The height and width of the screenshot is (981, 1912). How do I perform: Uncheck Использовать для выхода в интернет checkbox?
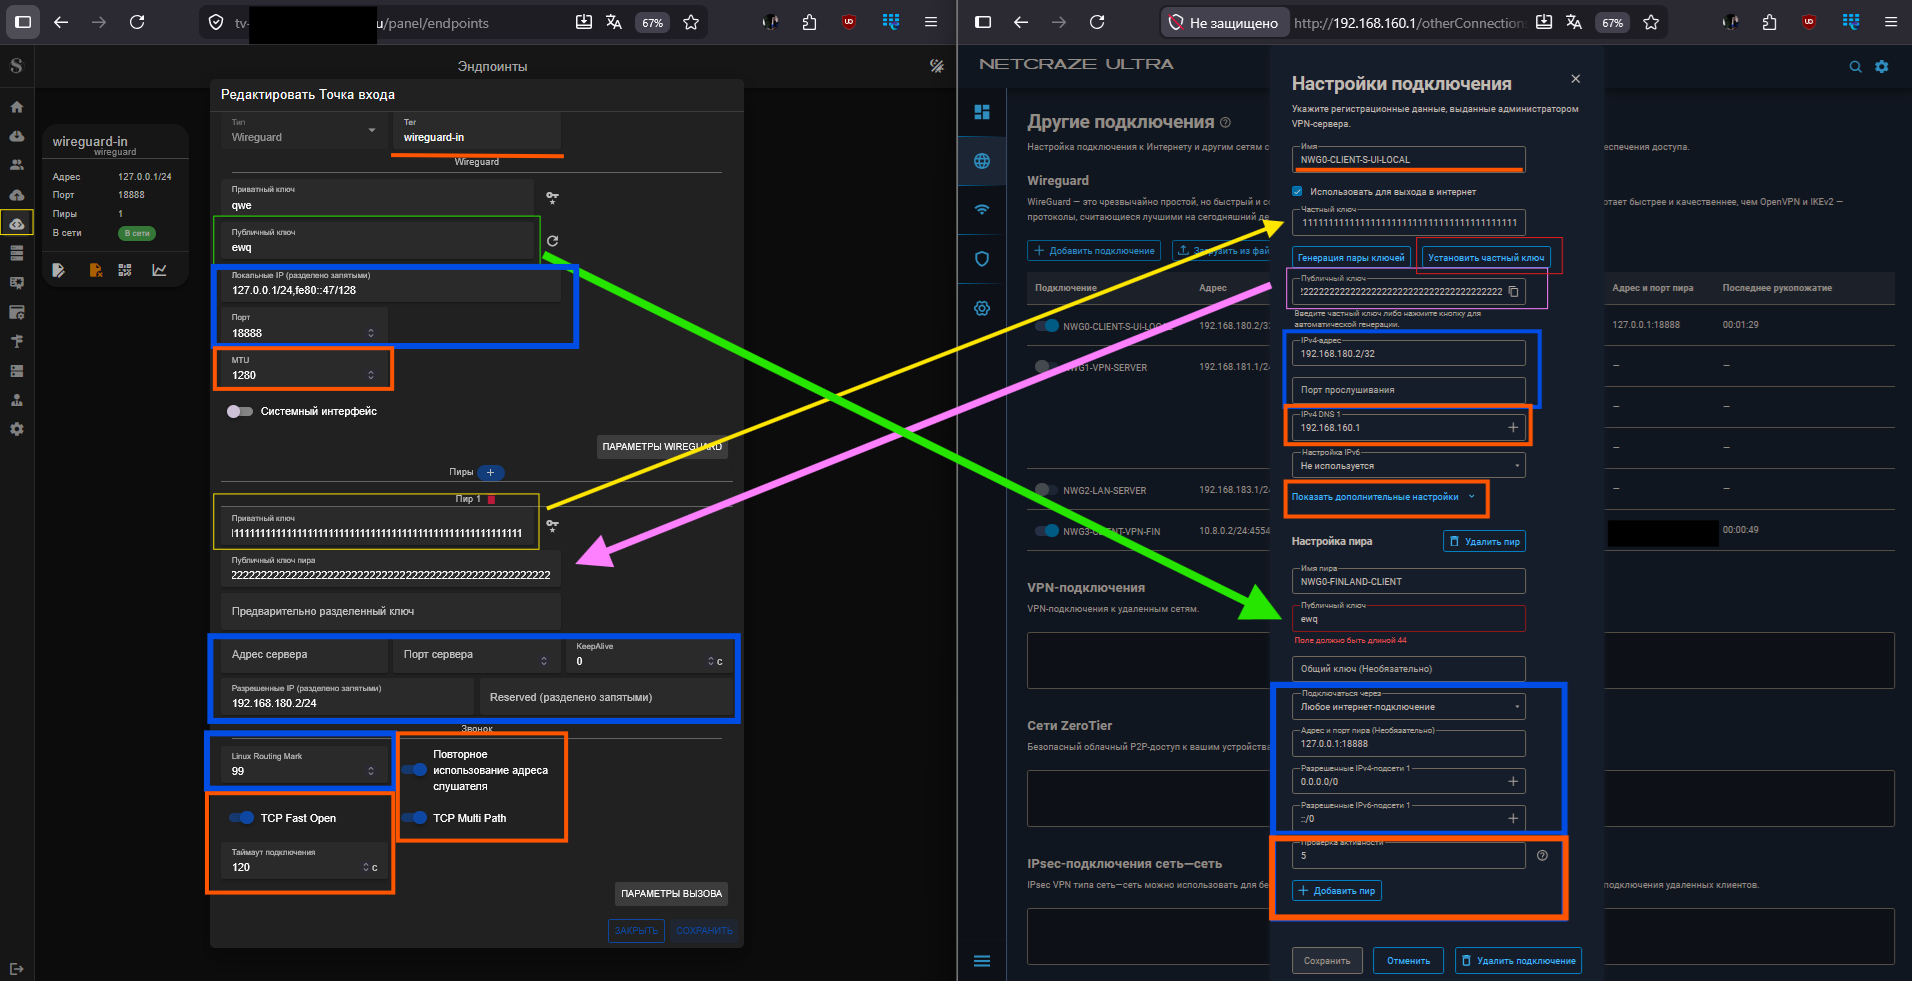1298,191
